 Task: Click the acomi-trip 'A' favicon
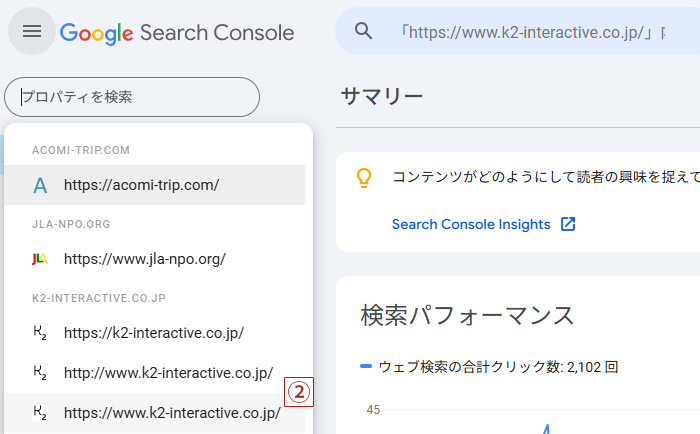40,185
